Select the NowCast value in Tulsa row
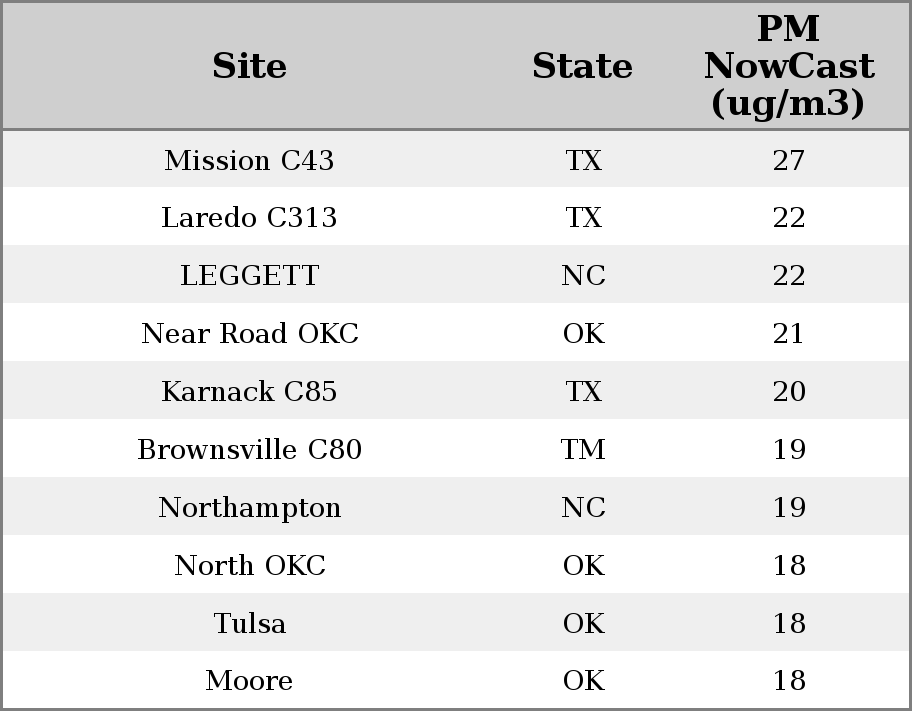 (x=788, y=624)
